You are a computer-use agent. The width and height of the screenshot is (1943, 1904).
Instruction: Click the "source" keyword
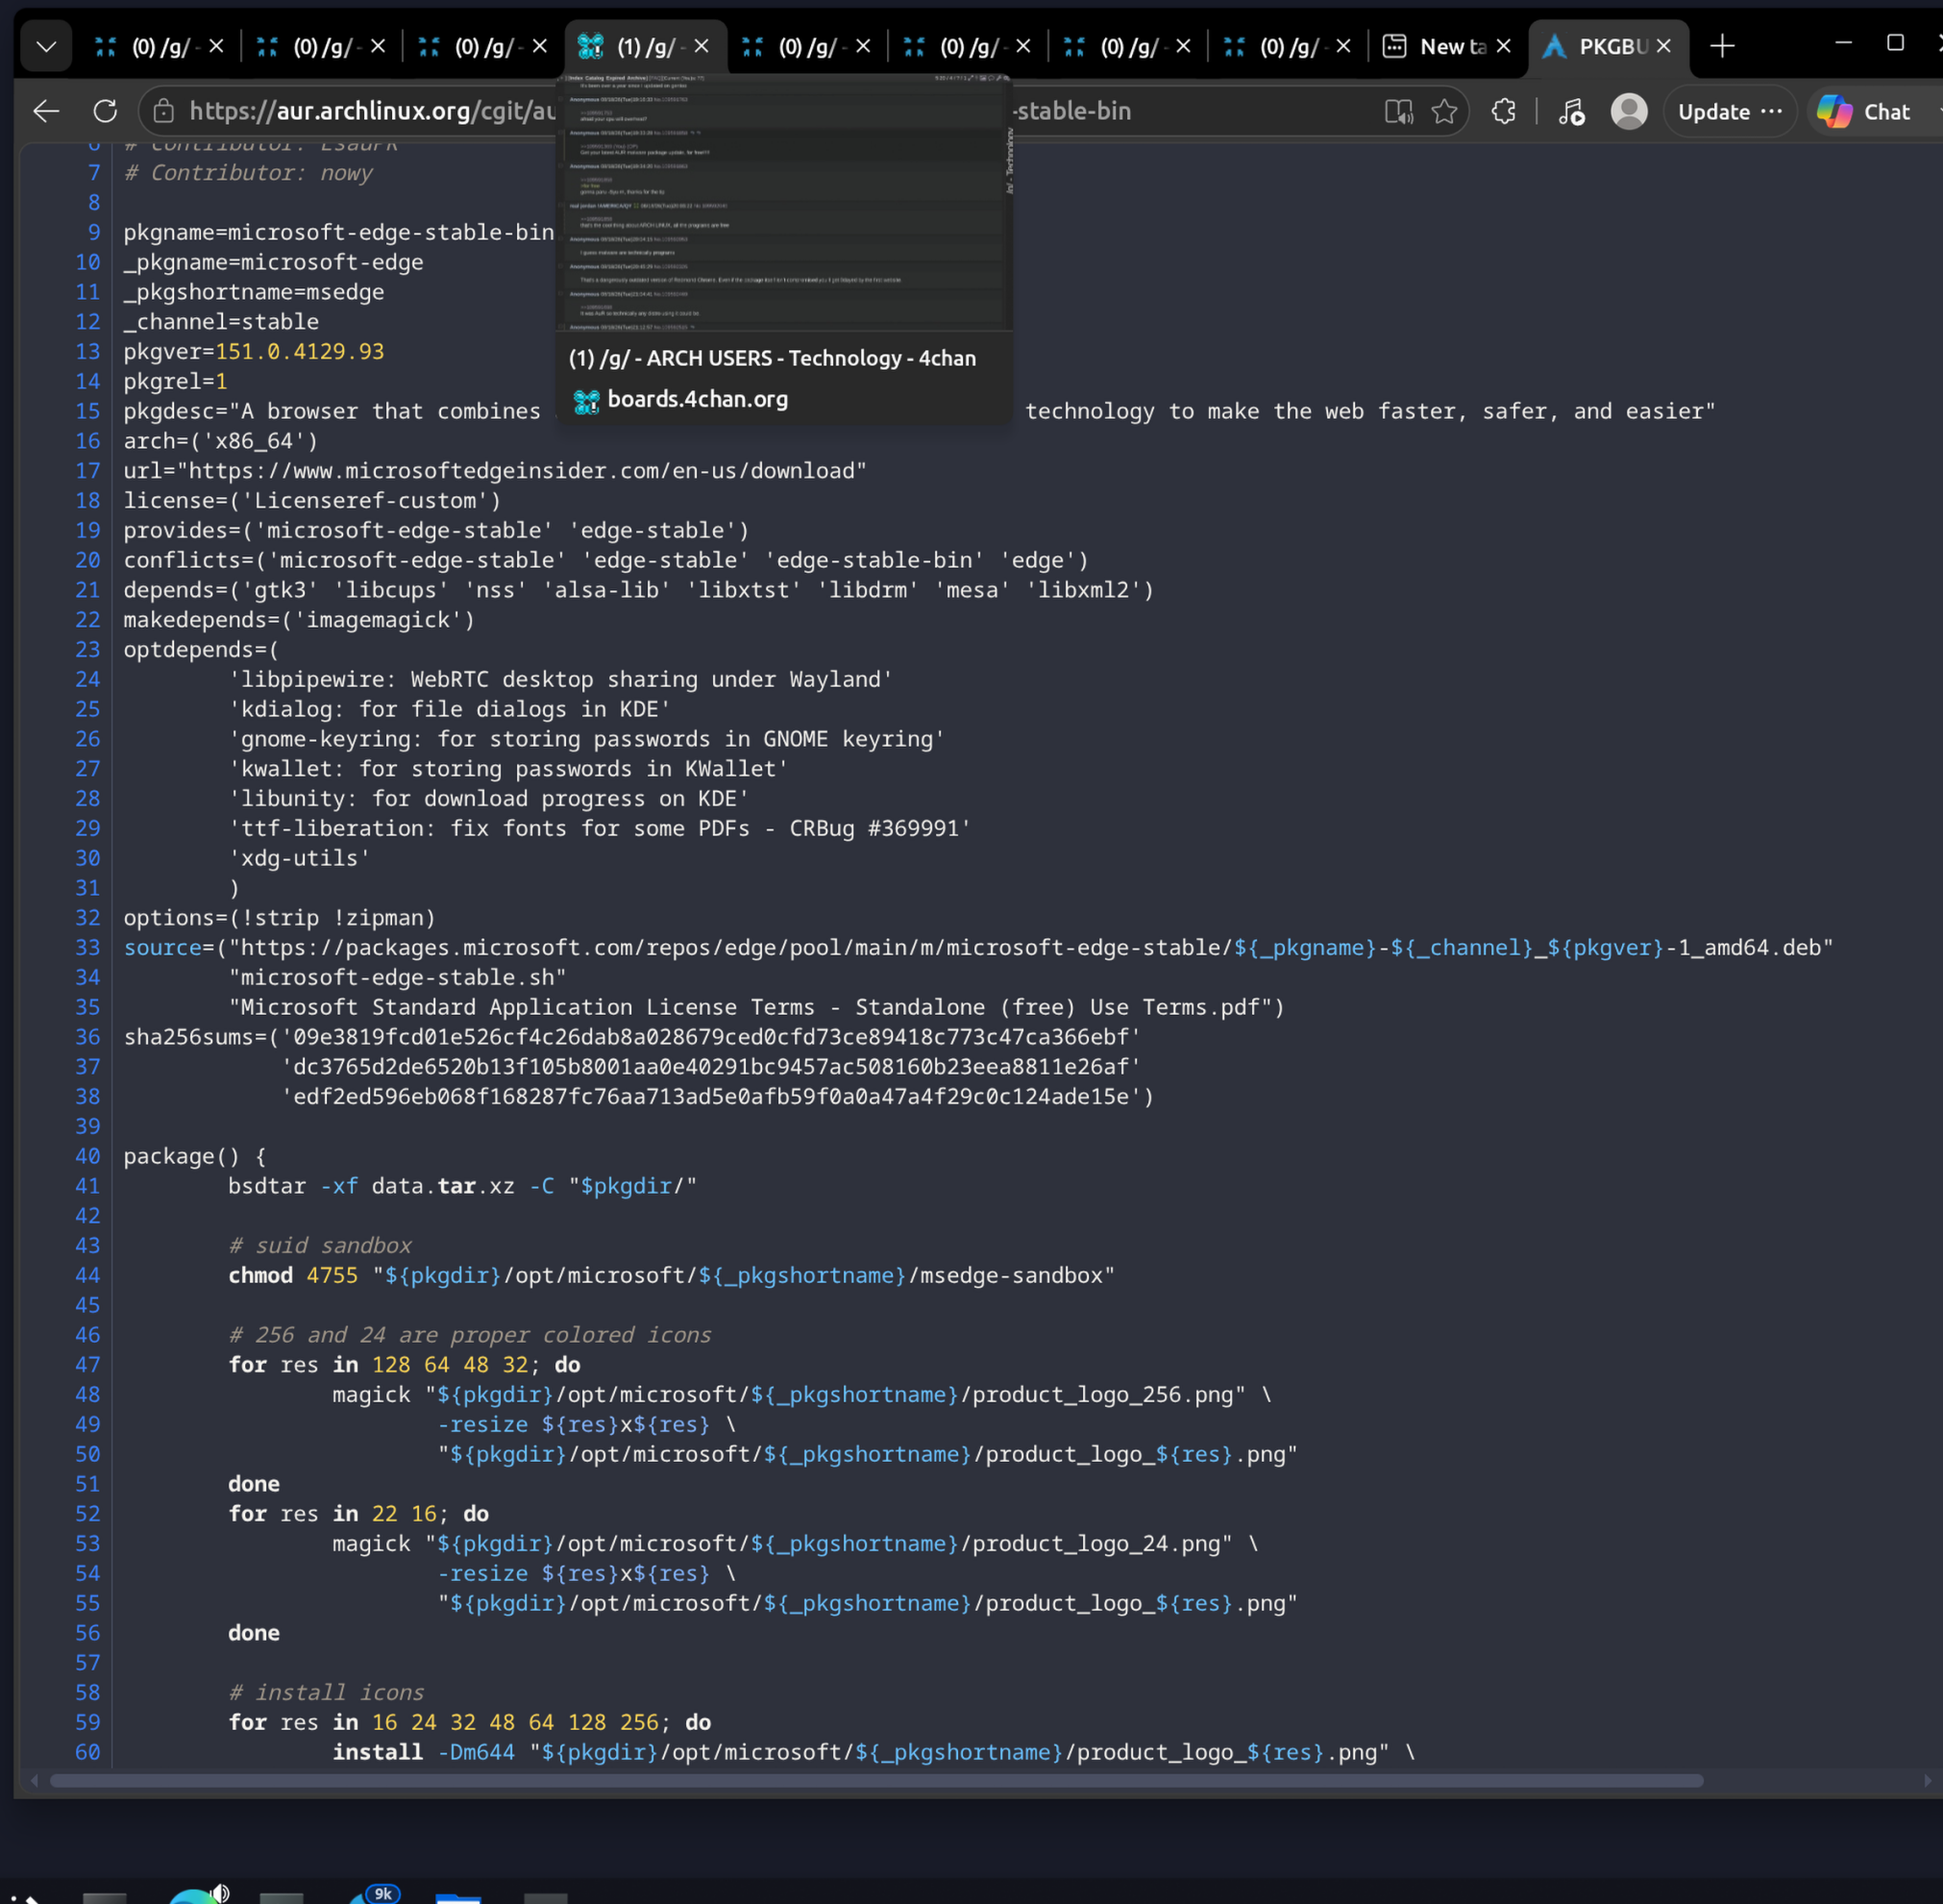(163, 948)
